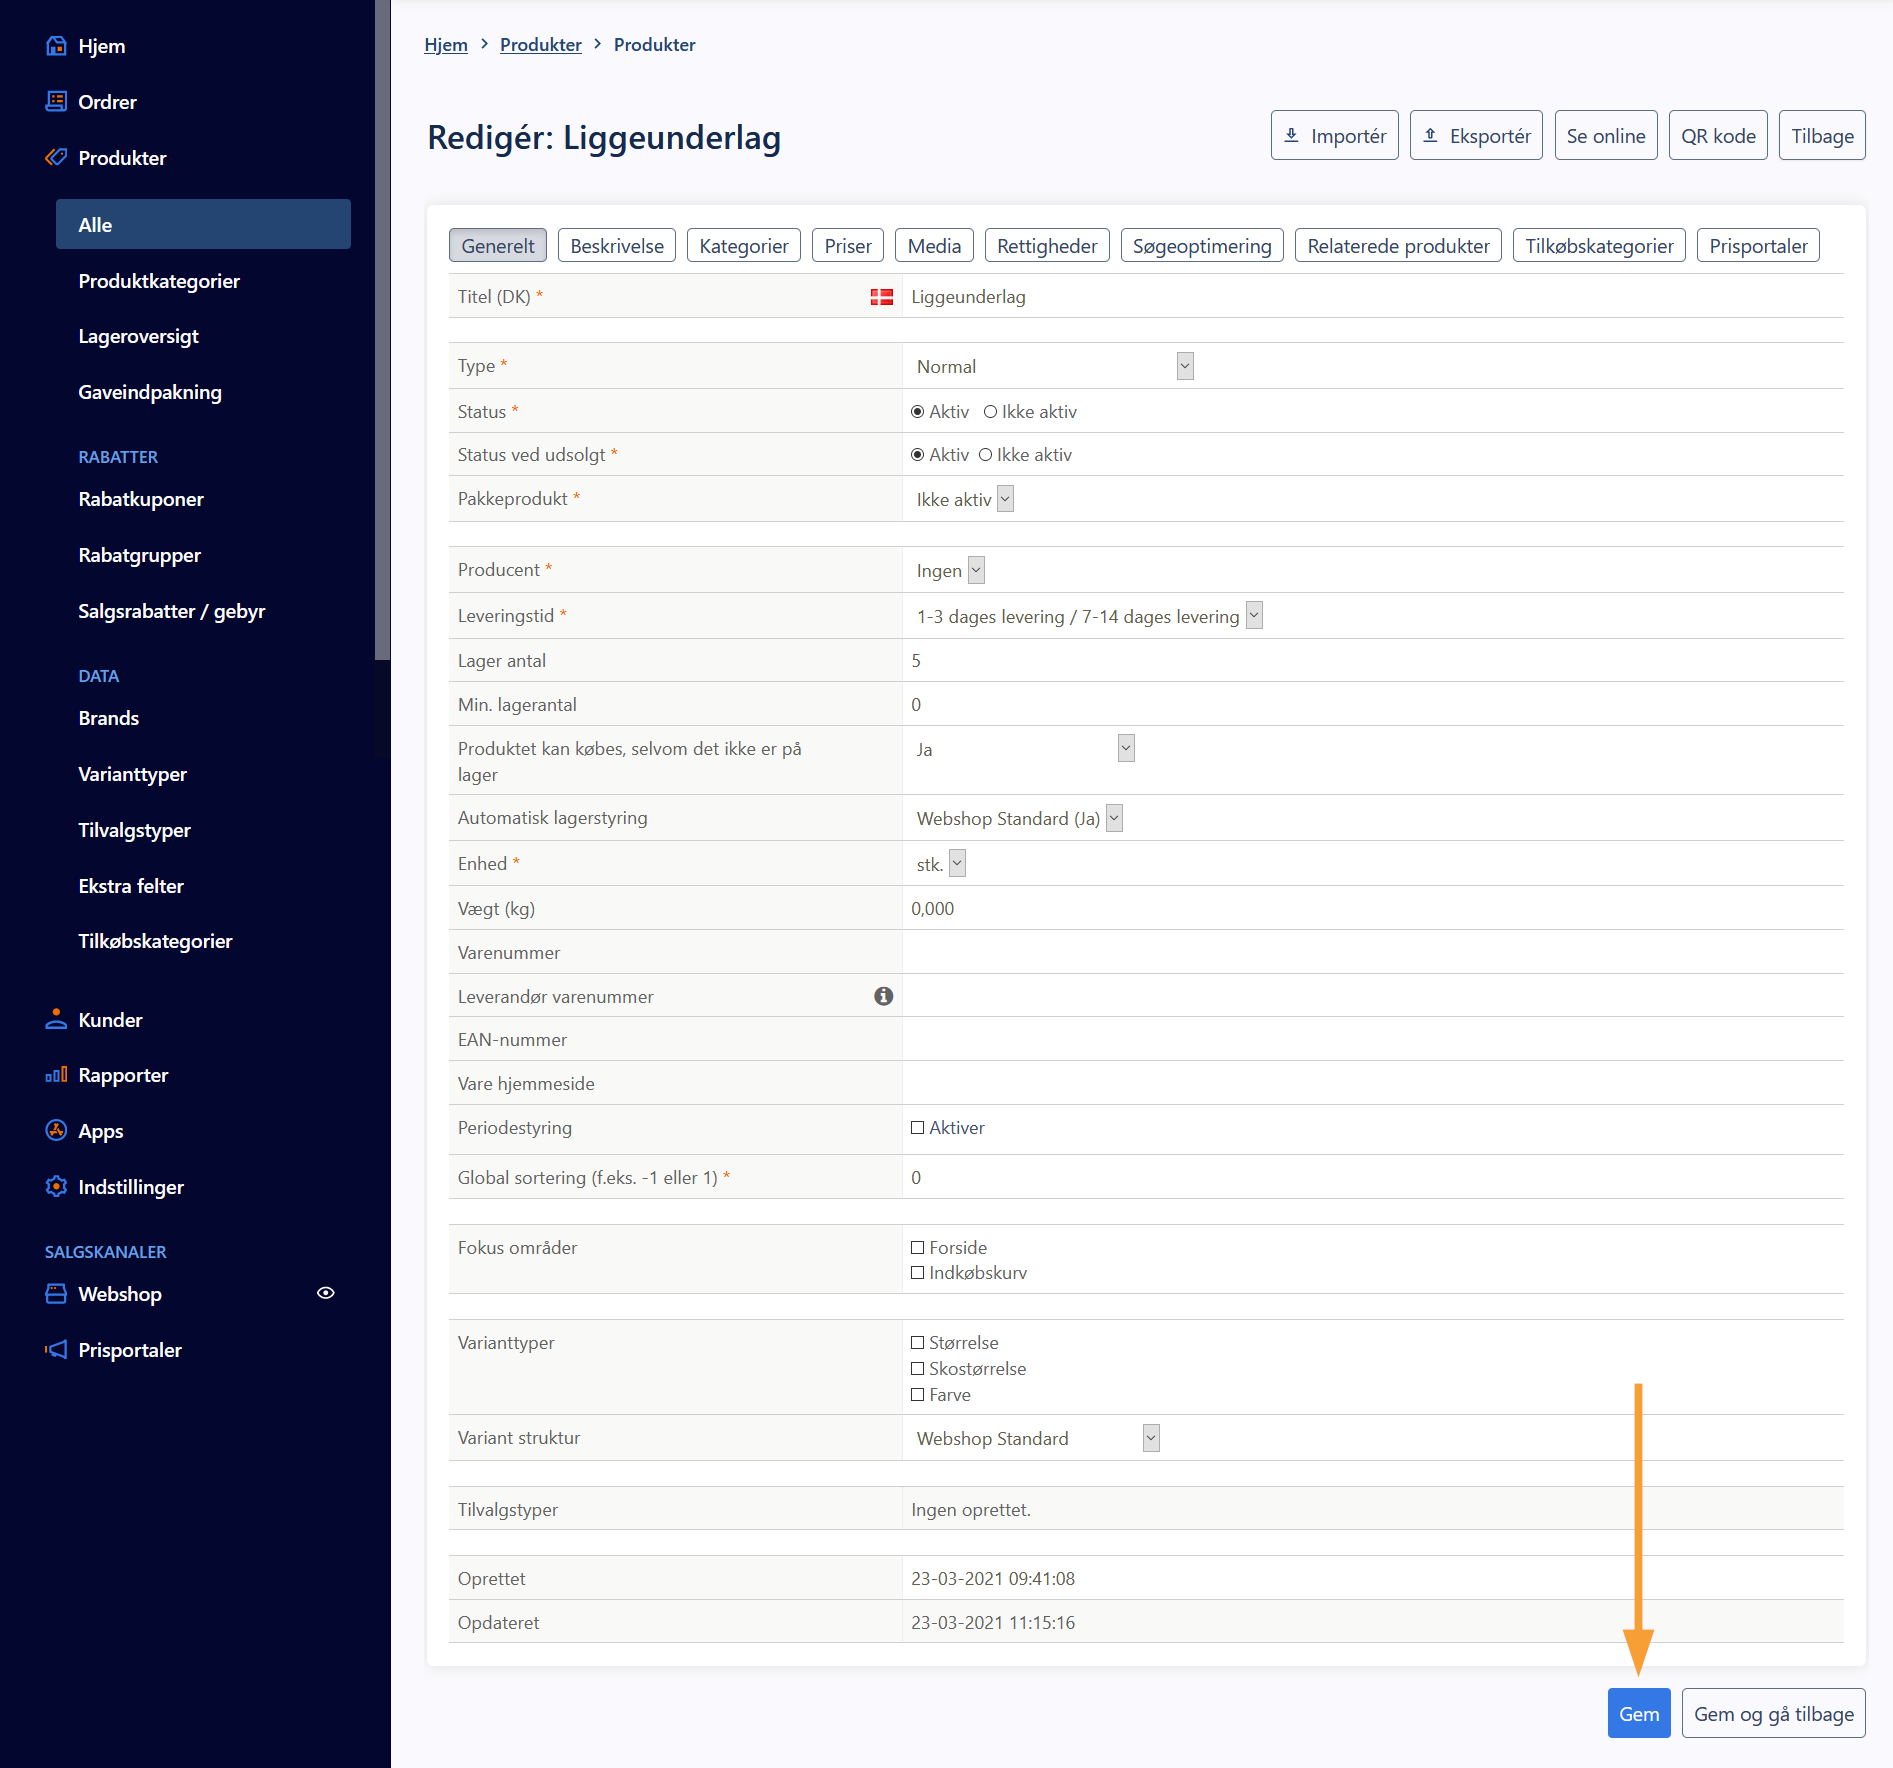Image resolution: width=1893 pixels, height=1768 pixels.
Task: Check the Skostørrelse variant type checkbox
Action: click(x=917, y=1369)
